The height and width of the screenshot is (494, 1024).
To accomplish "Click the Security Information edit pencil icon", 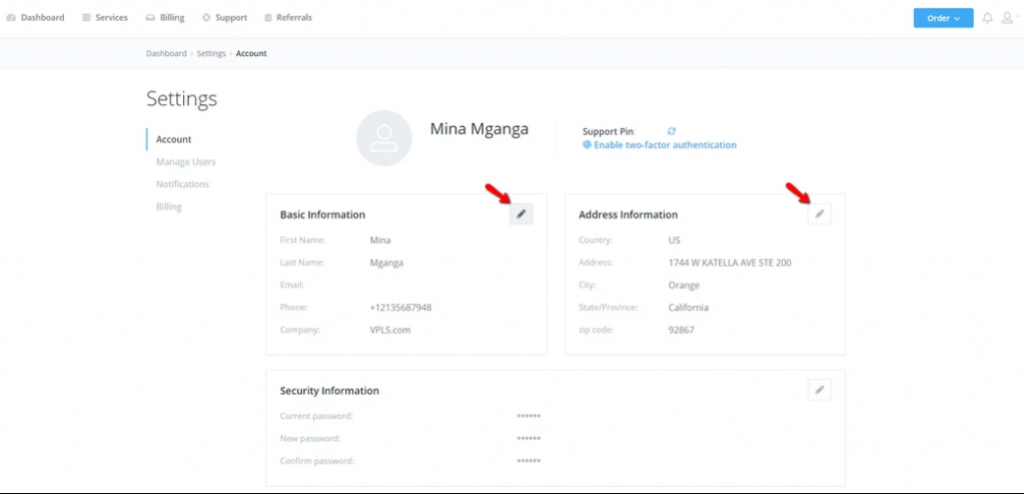I will point(819,390).
